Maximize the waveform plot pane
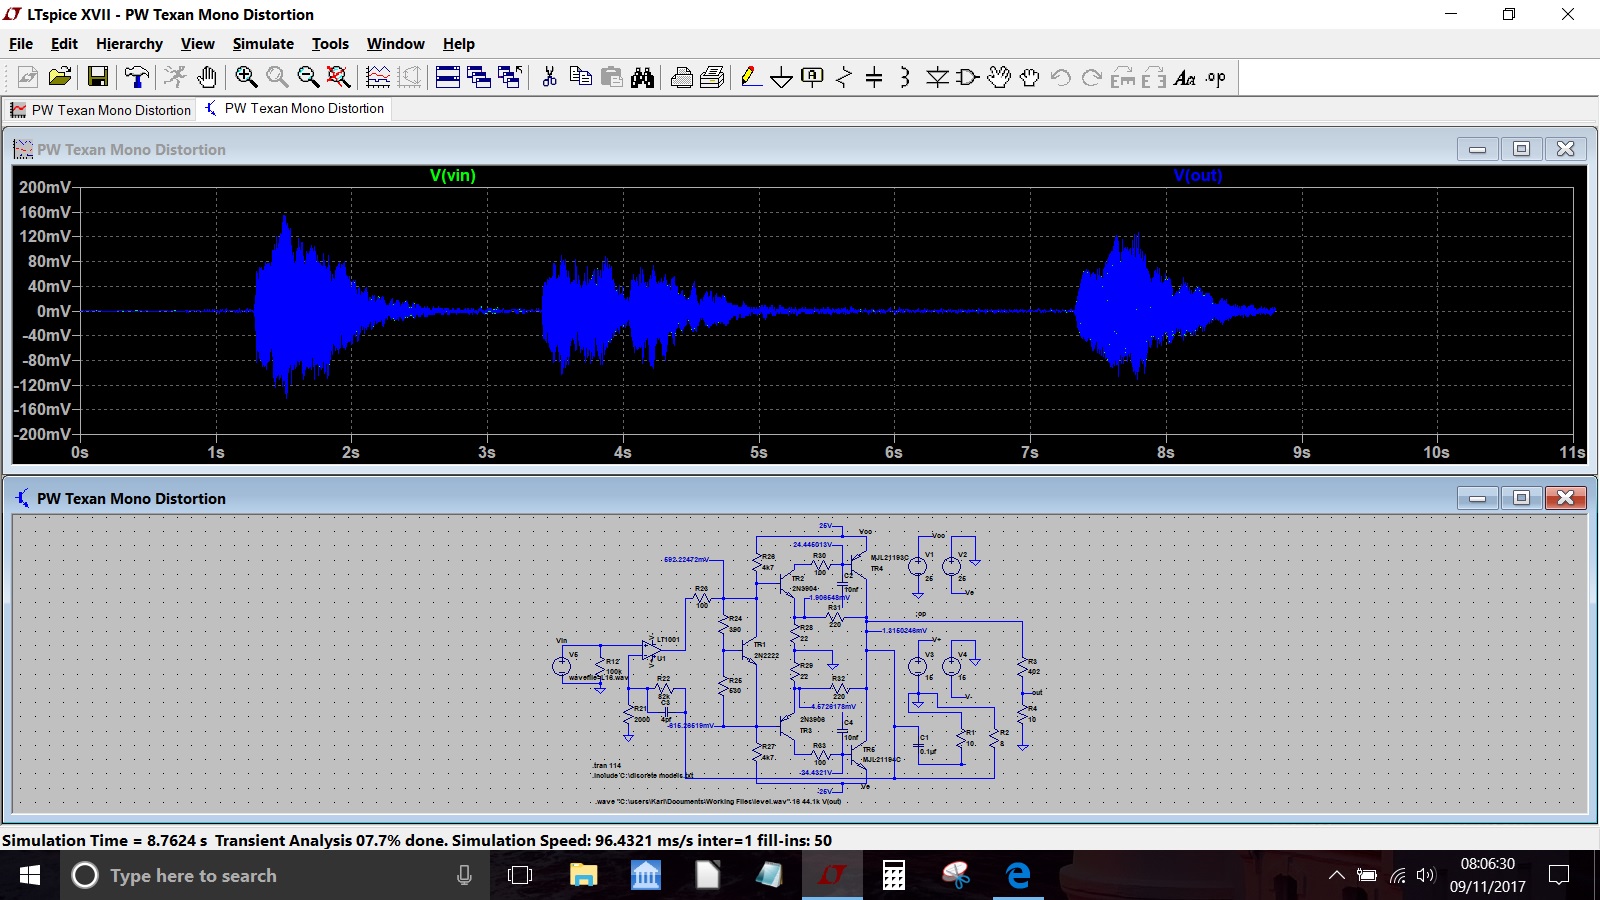1600x900 pixels. click(1521, 149)
